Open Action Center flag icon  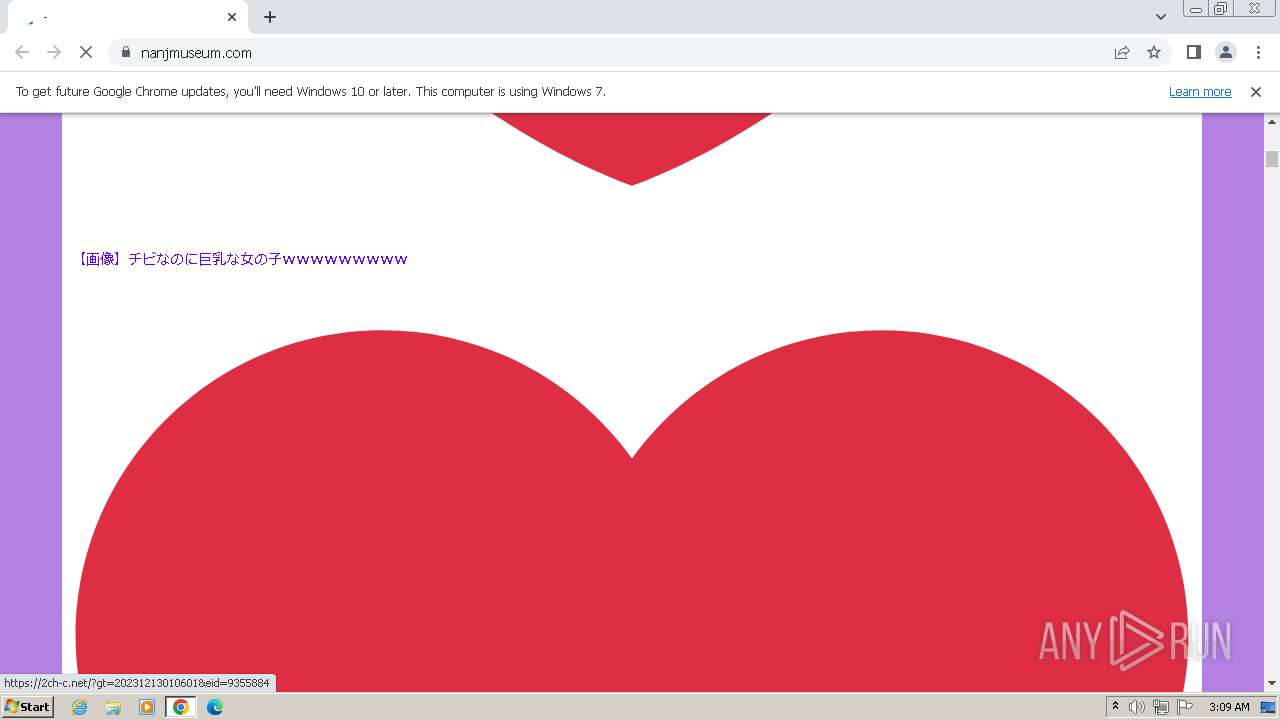1185,707
